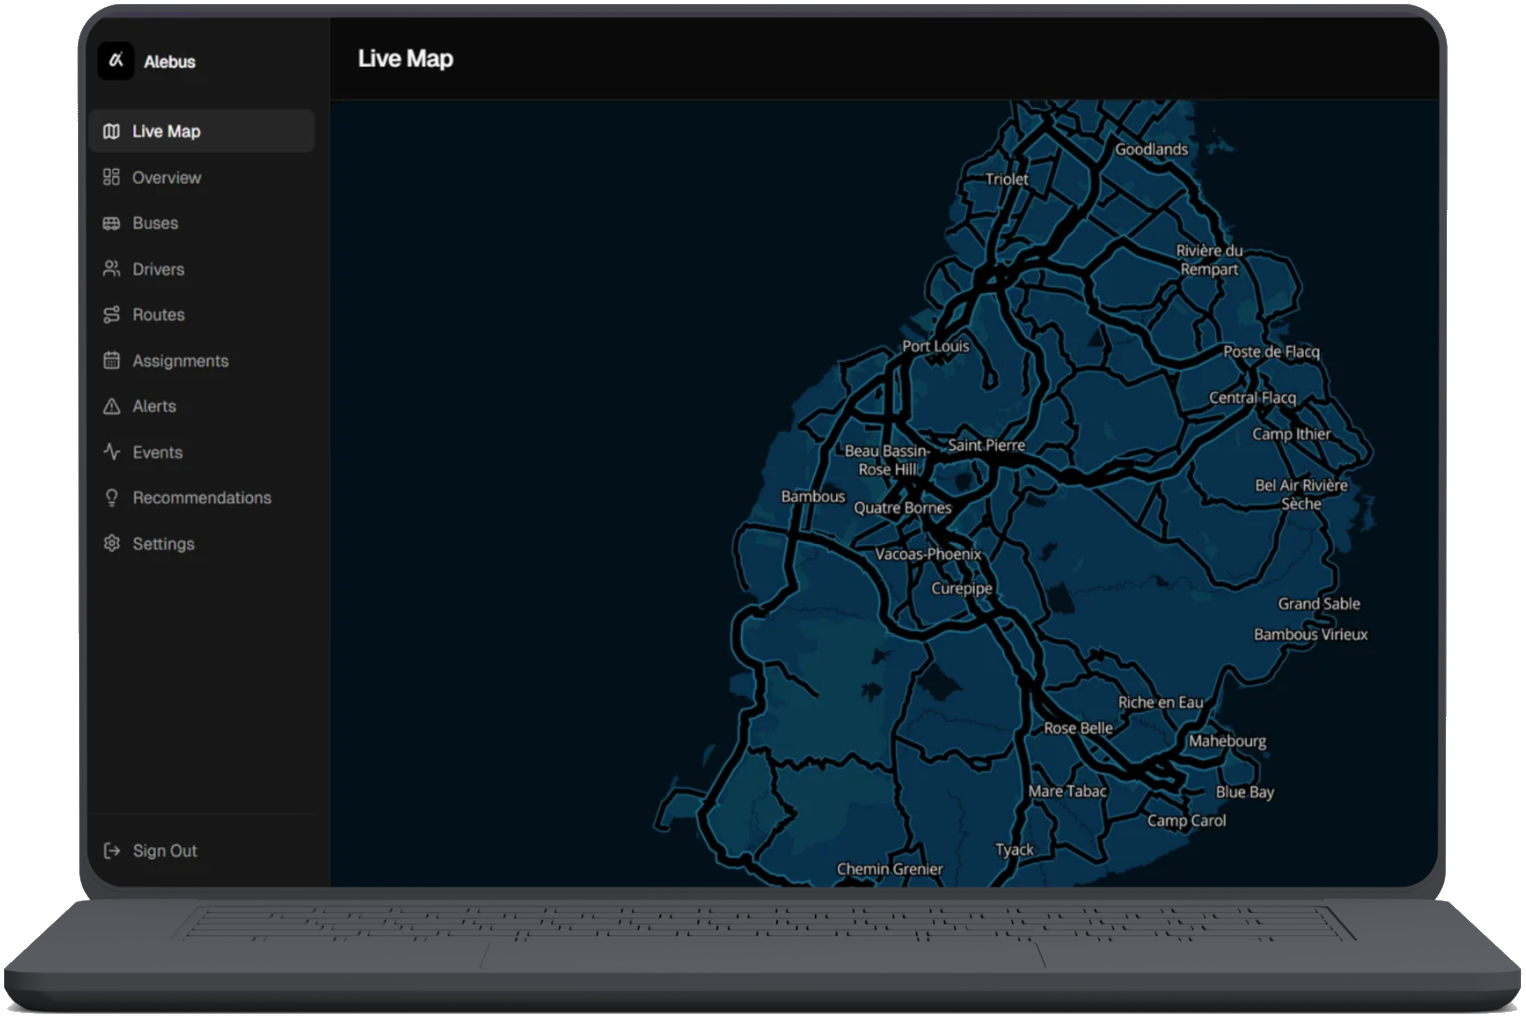Click the Alebus logo icon
Image resolution: width=1526 pixels, height=1018 pixels.
[116, 60]
